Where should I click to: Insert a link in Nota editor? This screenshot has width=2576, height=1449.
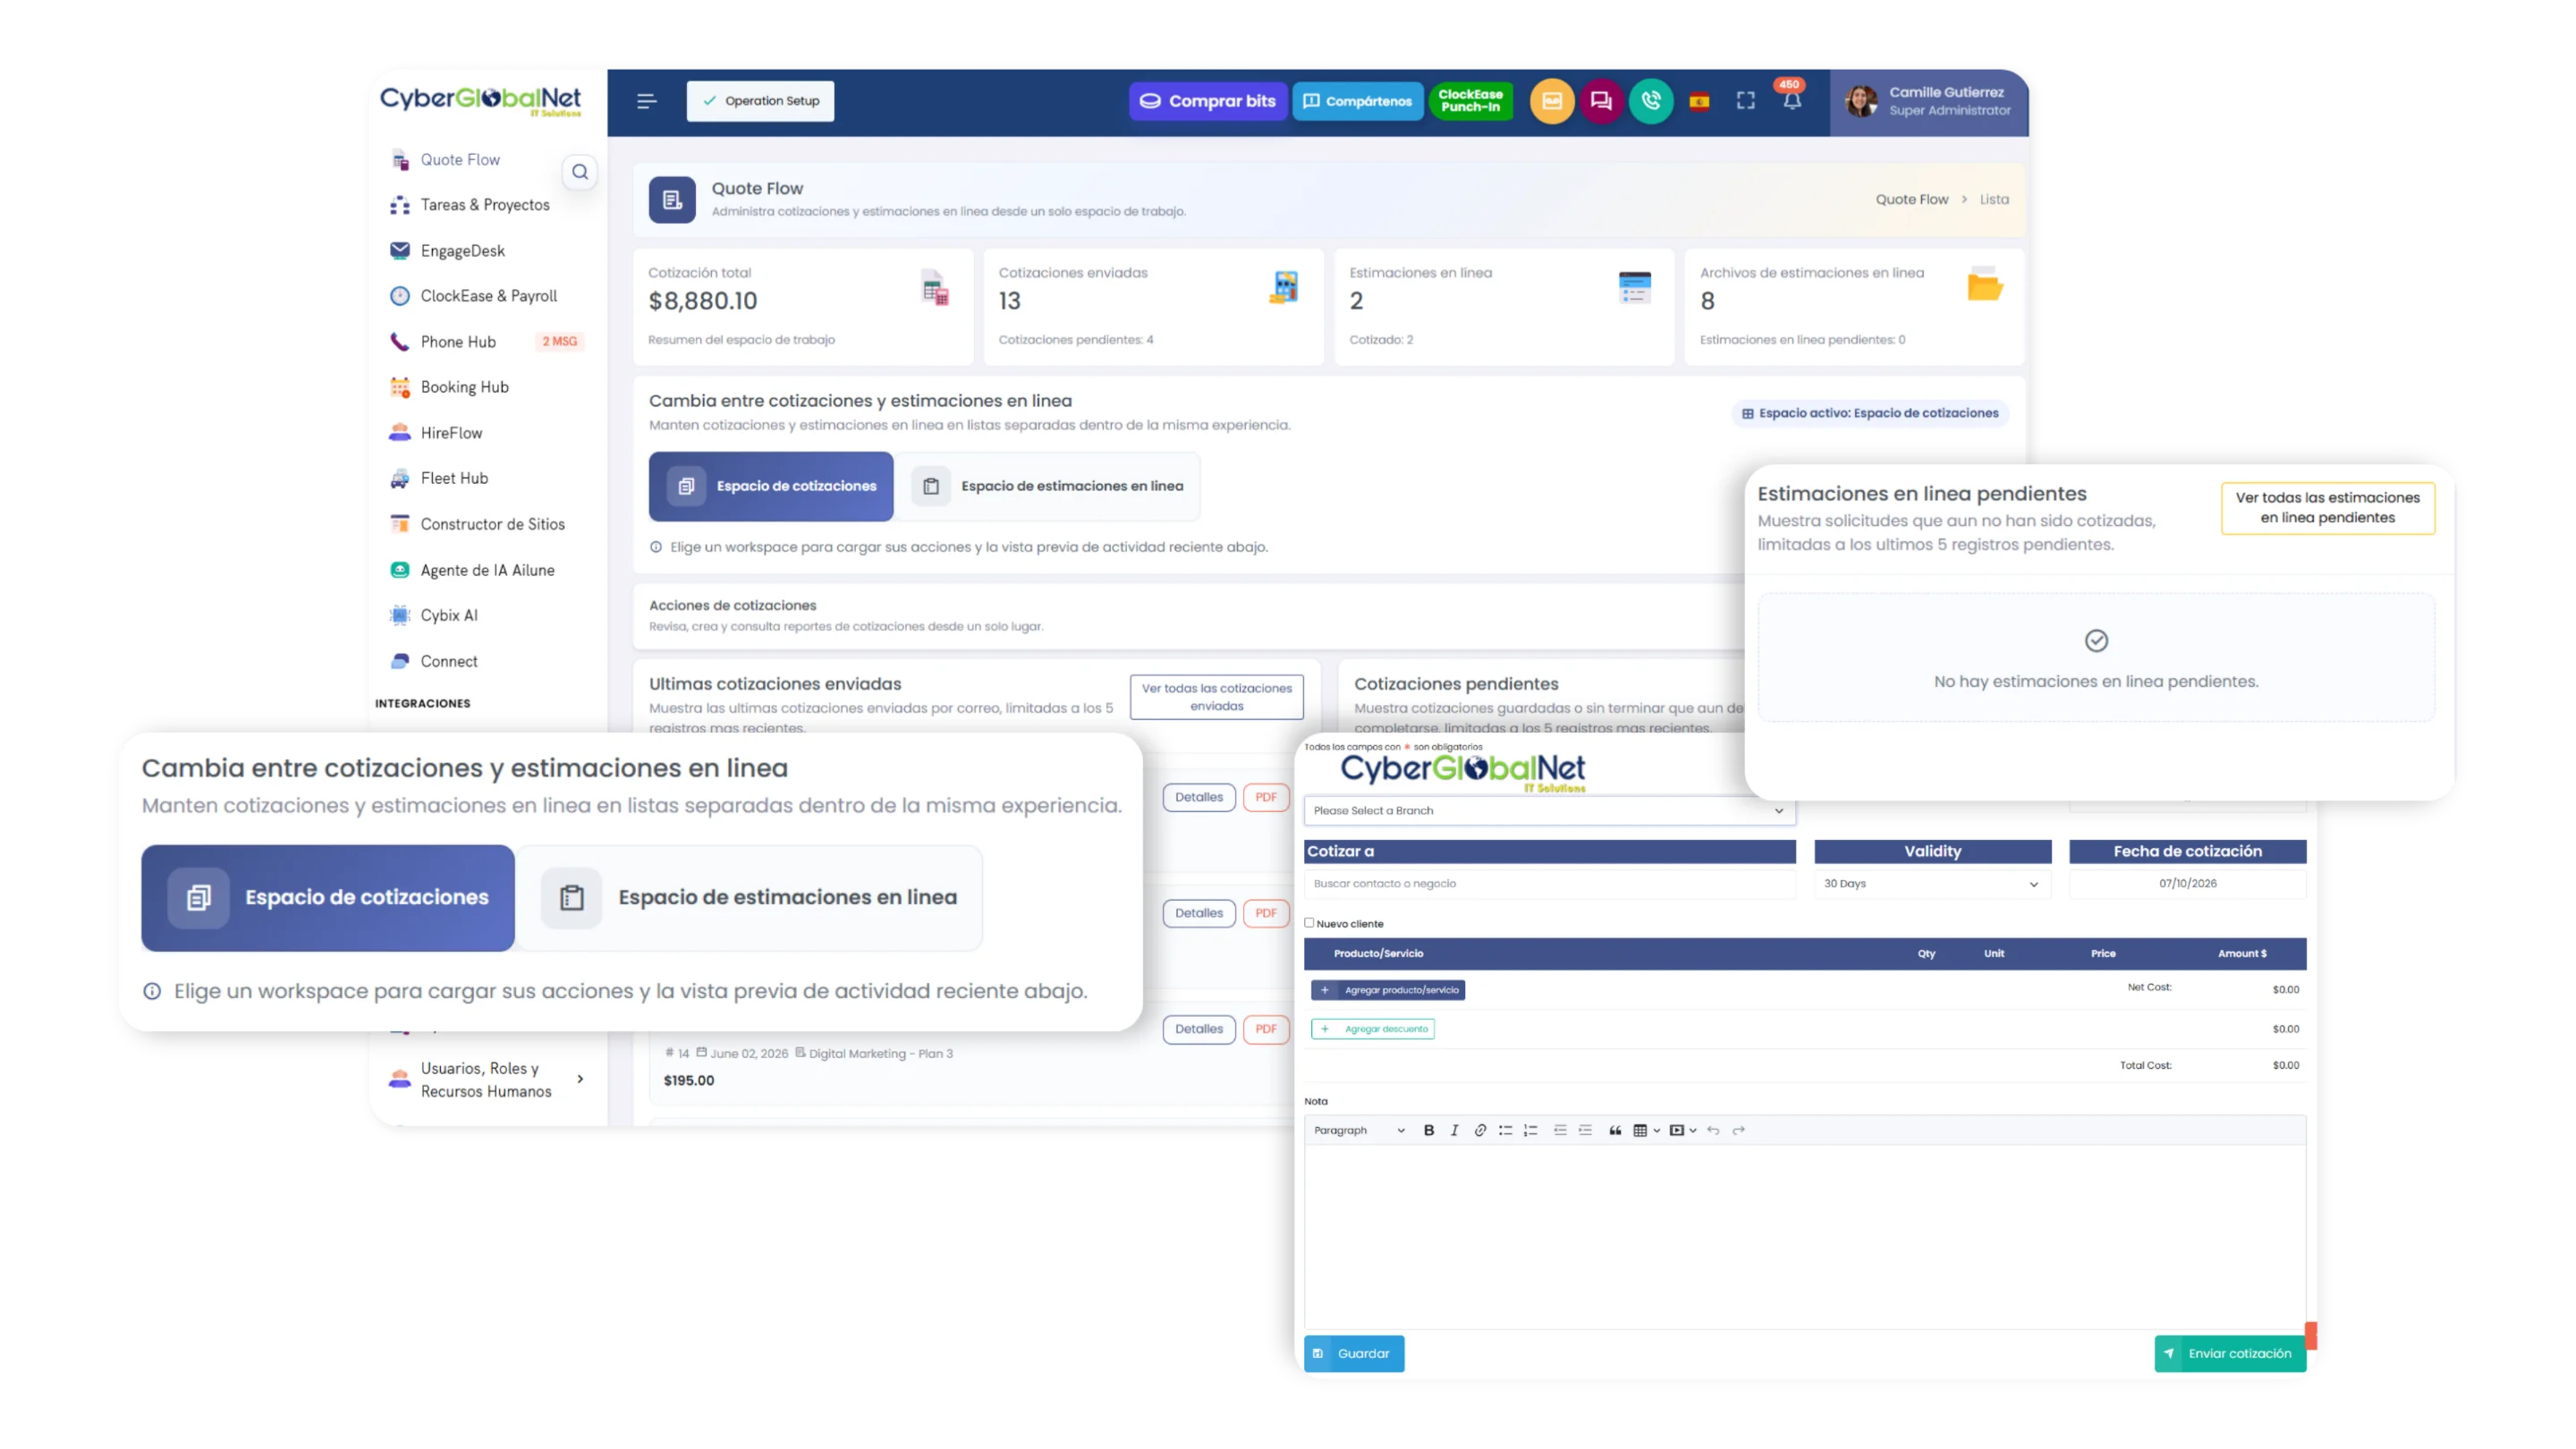[x=1480, y=1130]
